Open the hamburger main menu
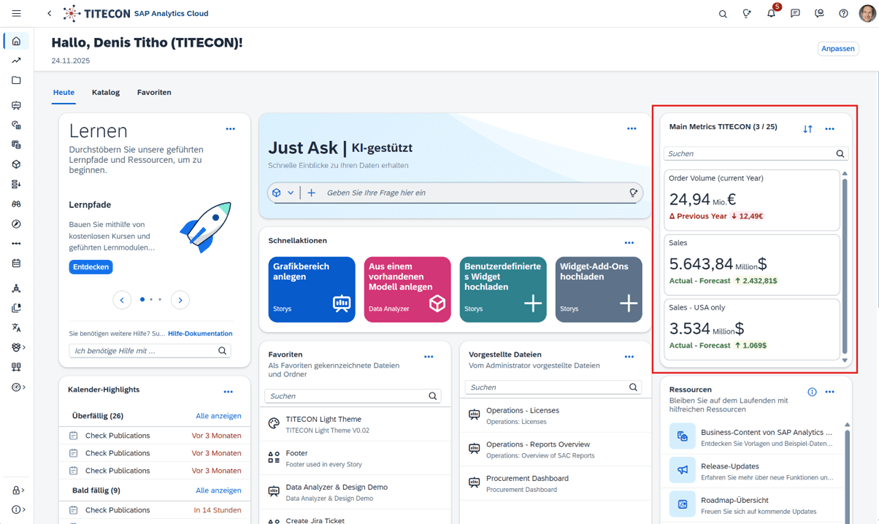Screen dimensions: 879x524 click(x=16, y=14)
